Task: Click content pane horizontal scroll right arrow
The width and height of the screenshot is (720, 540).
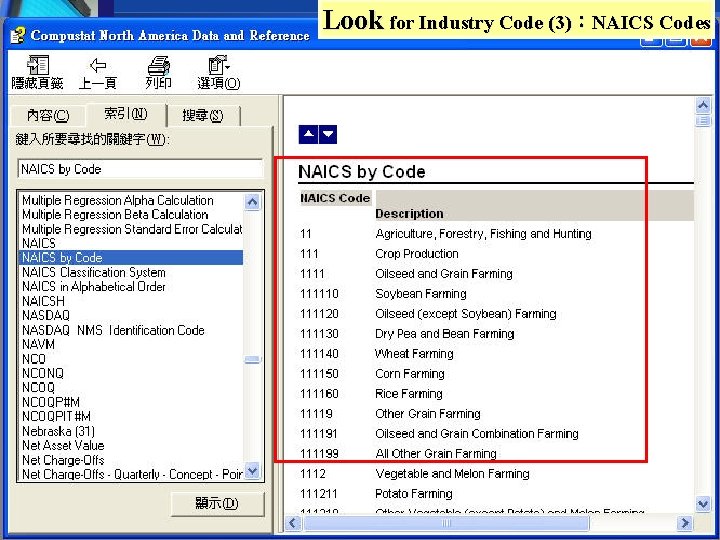Action: (685, 523)
